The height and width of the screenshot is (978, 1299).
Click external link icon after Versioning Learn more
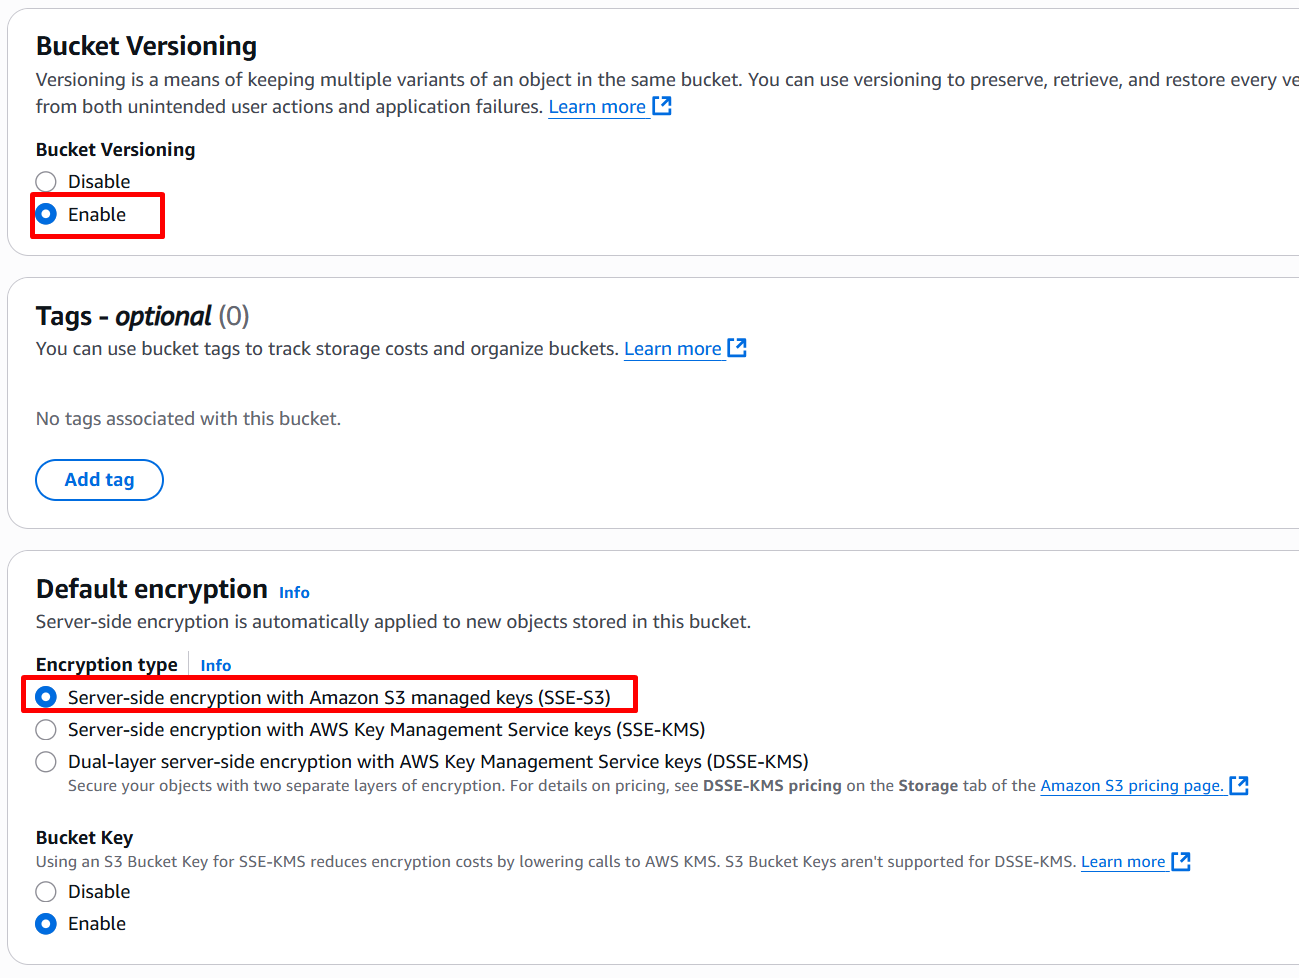[662, 106]
